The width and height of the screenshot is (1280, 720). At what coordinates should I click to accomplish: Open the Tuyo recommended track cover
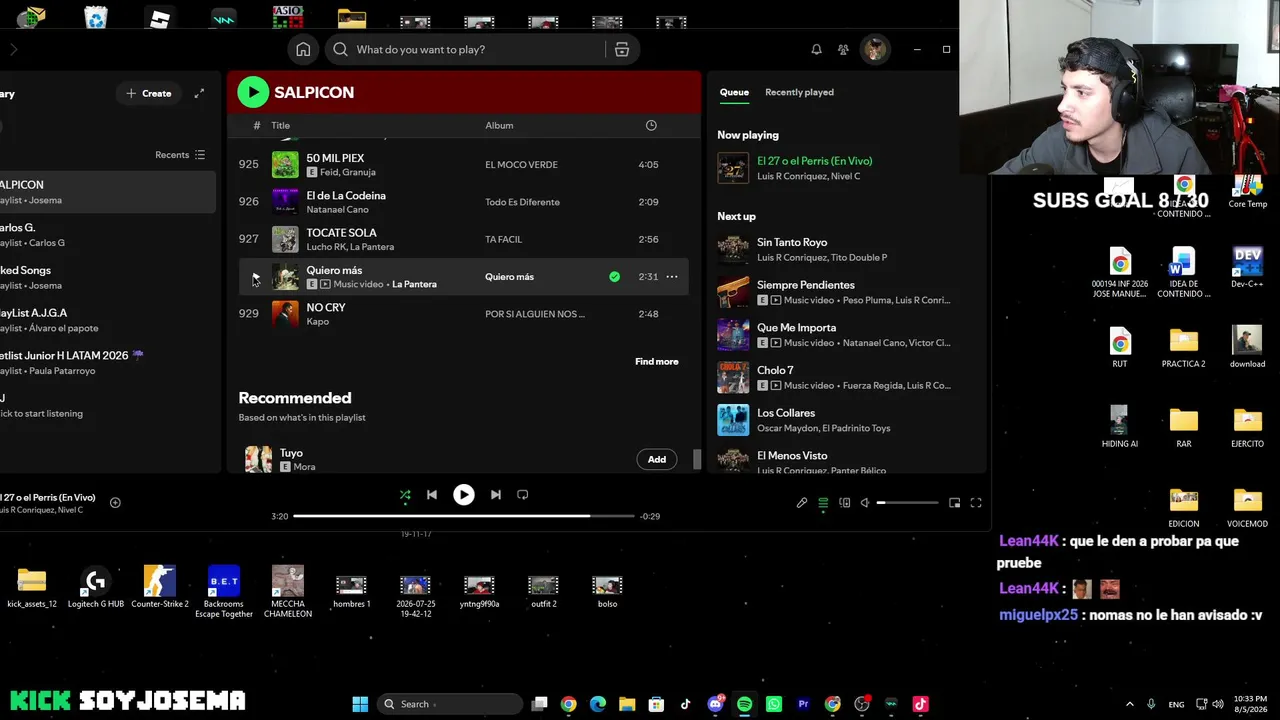pos(258,459)
